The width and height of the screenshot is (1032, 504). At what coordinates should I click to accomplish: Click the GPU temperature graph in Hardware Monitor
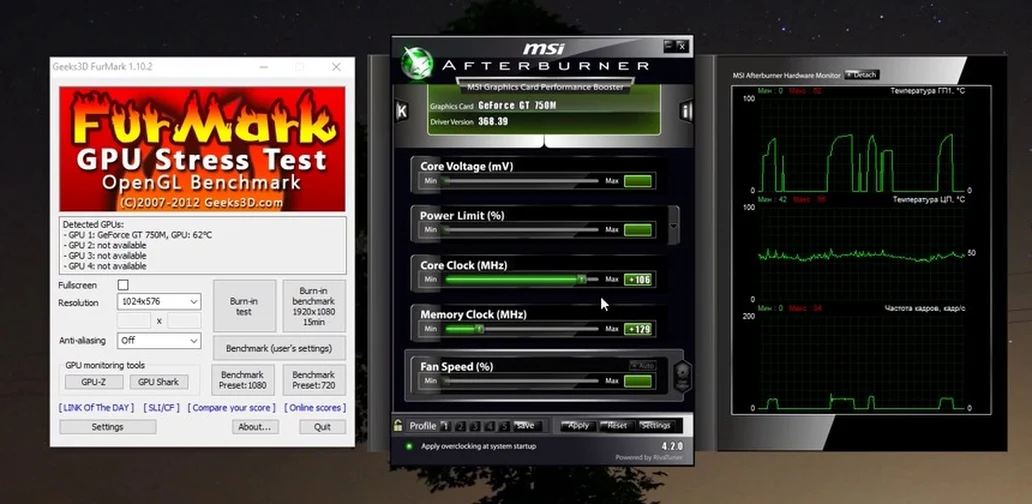click(x=862, y=144)
